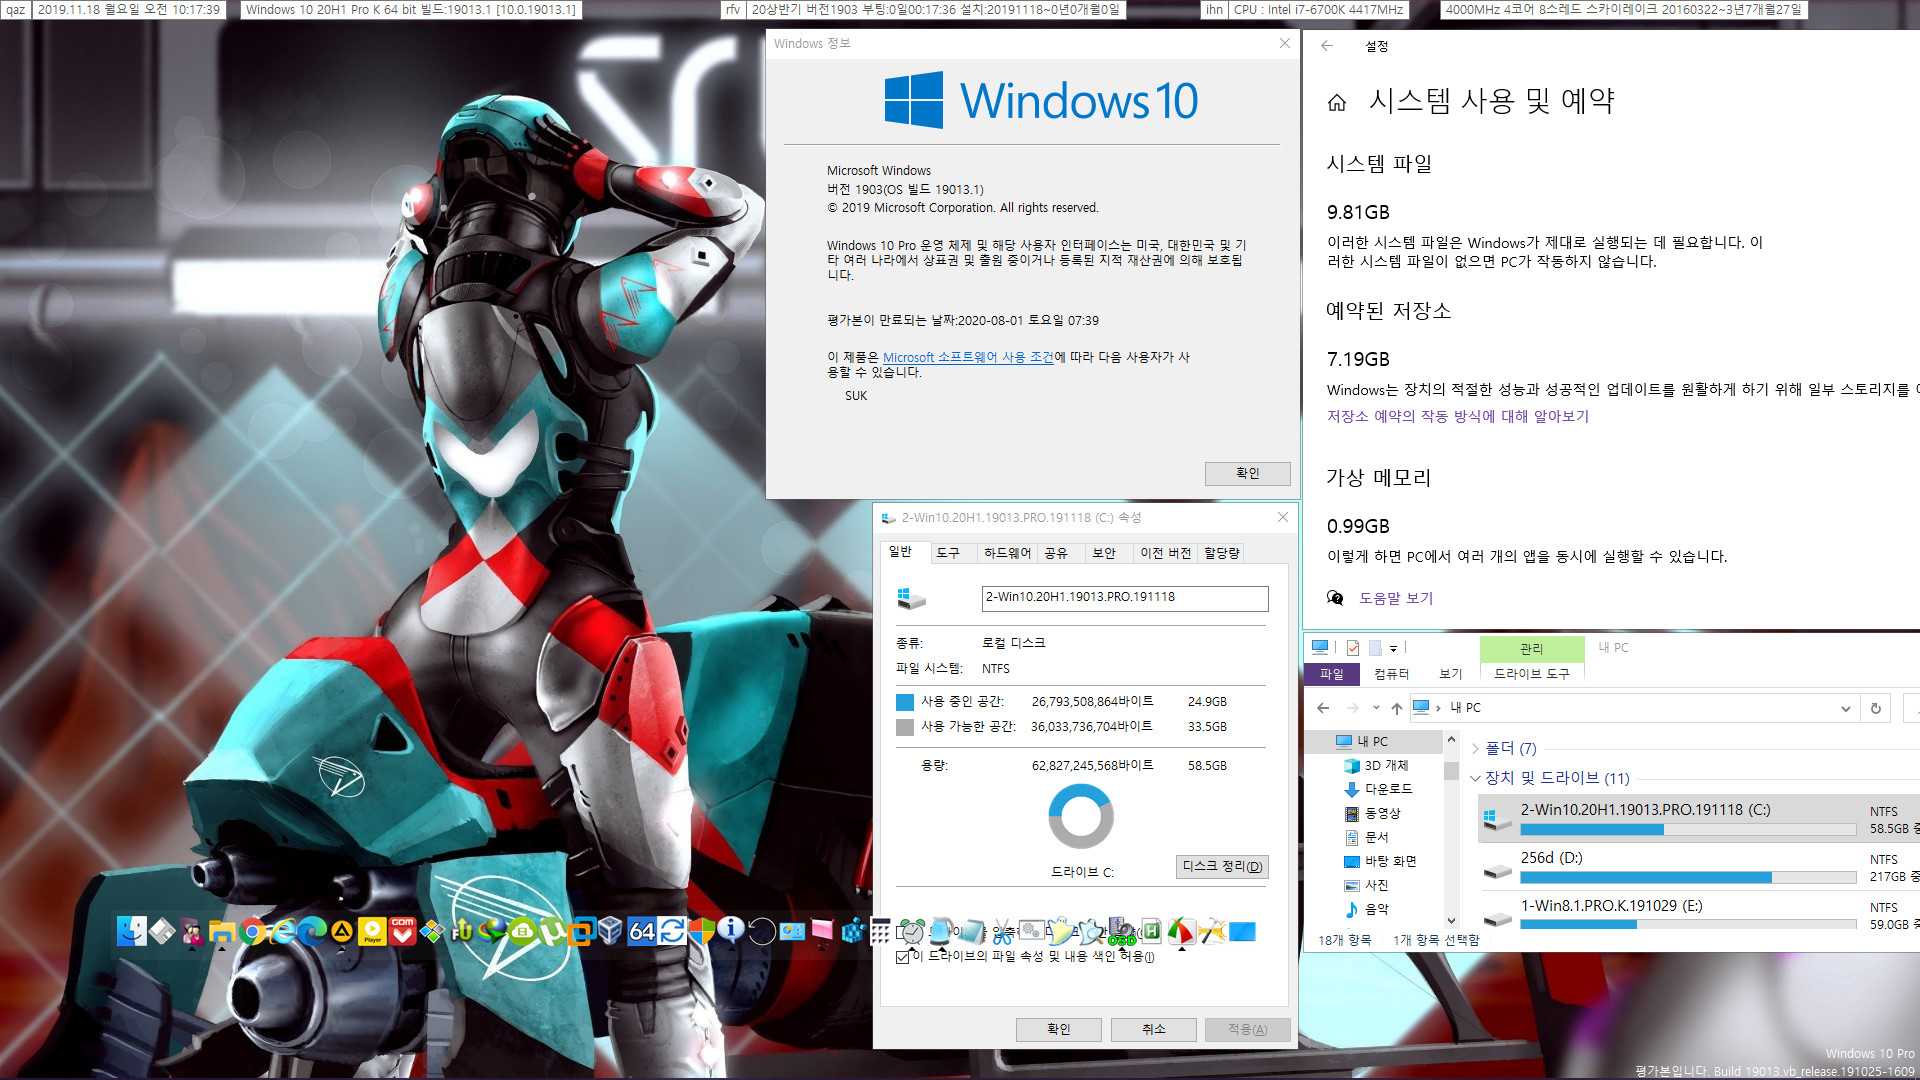The width and height of the screenshot is (1920, 1080).
Task: Open the blue info bubble icon in the dock
Action: click(730, 931)
